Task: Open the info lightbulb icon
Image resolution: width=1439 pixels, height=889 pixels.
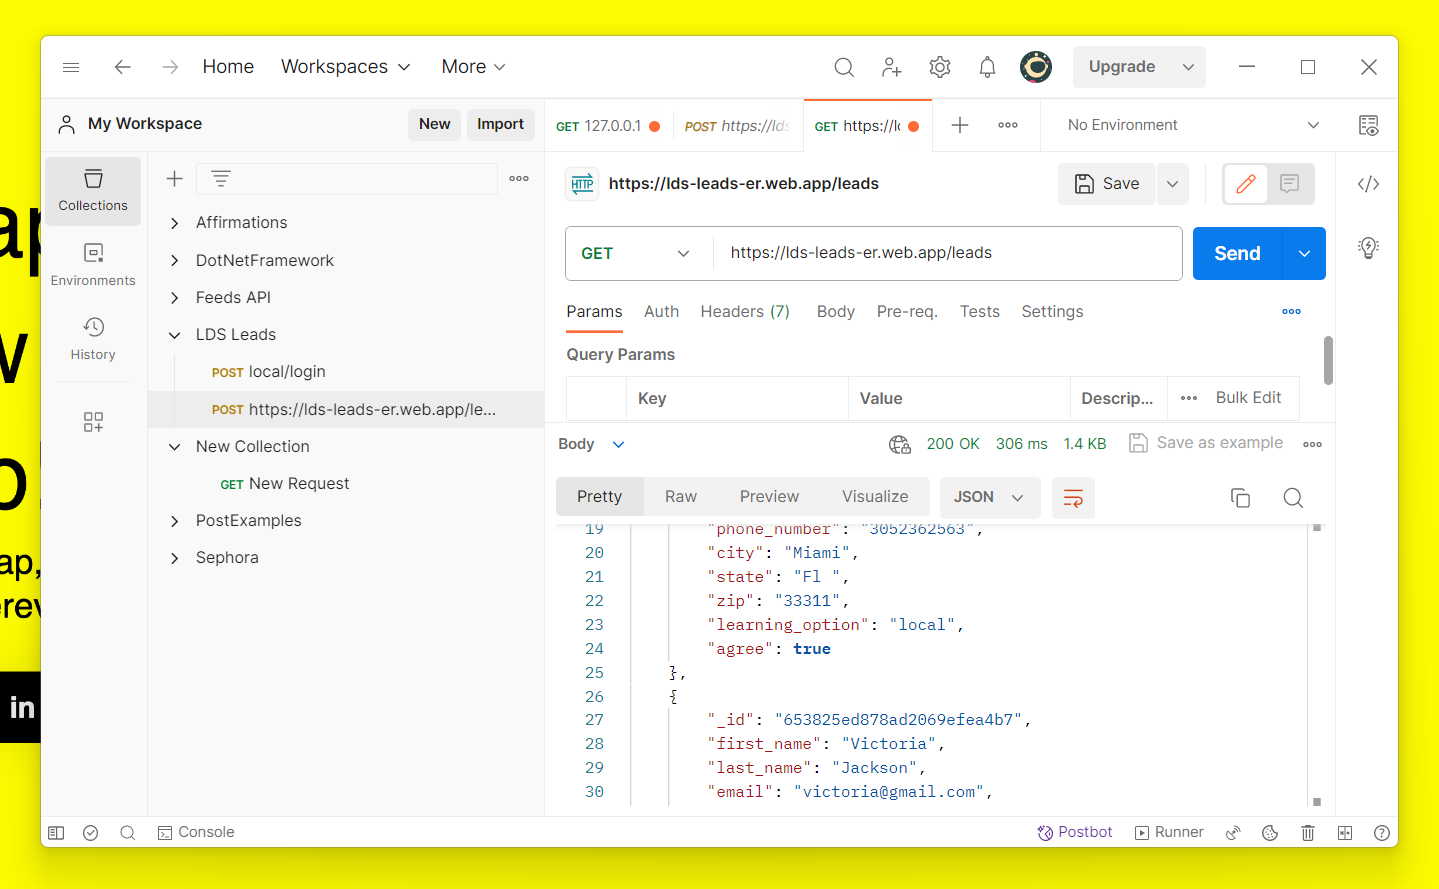Action: (x=1369, y=247)
